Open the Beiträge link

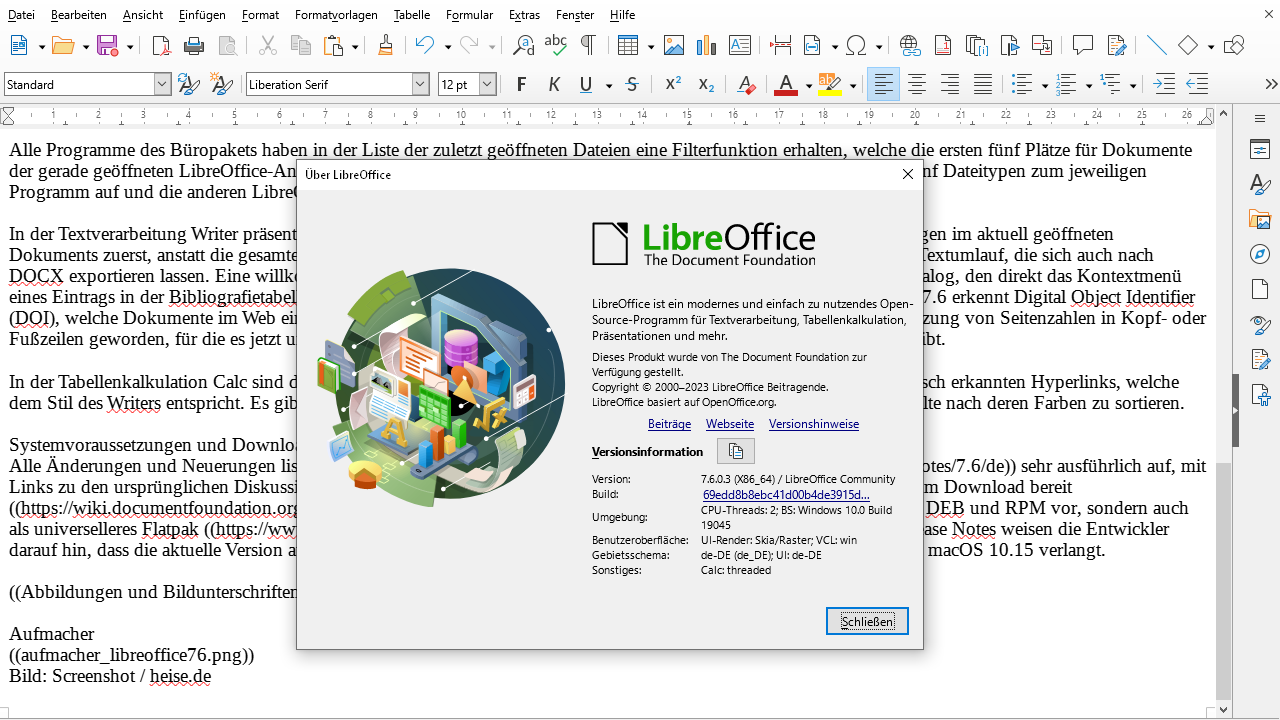coord(669,424)
